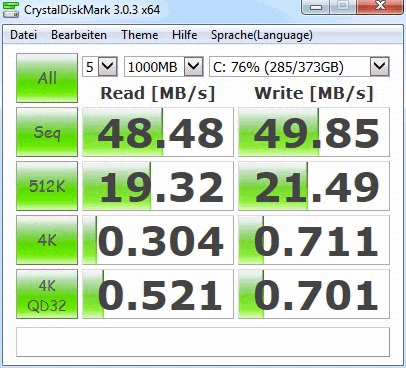Select the Seq read result 48.48
406x368 pixels.
[158, 132]
